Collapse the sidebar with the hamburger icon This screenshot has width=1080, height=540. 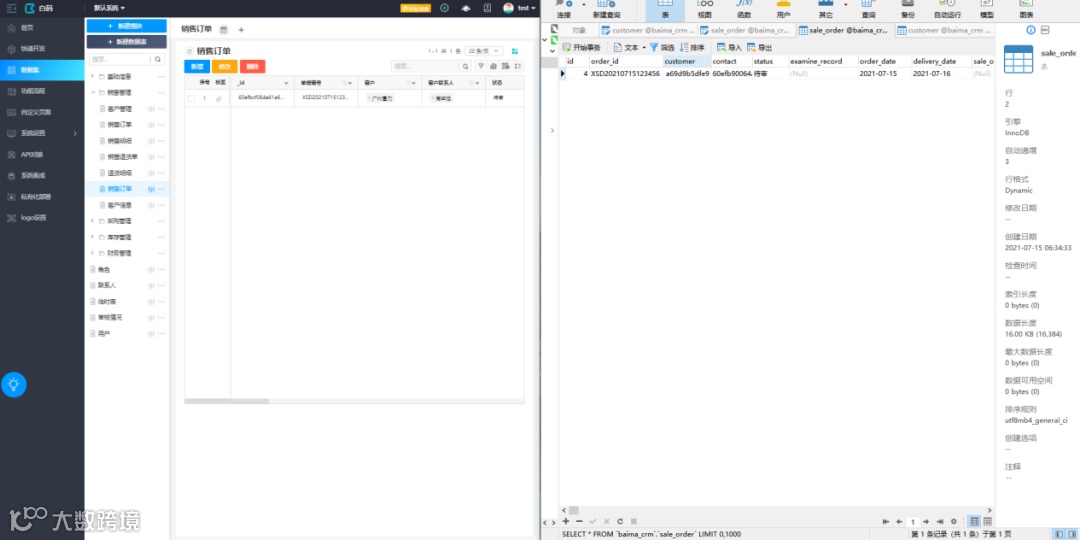(11, 8)
